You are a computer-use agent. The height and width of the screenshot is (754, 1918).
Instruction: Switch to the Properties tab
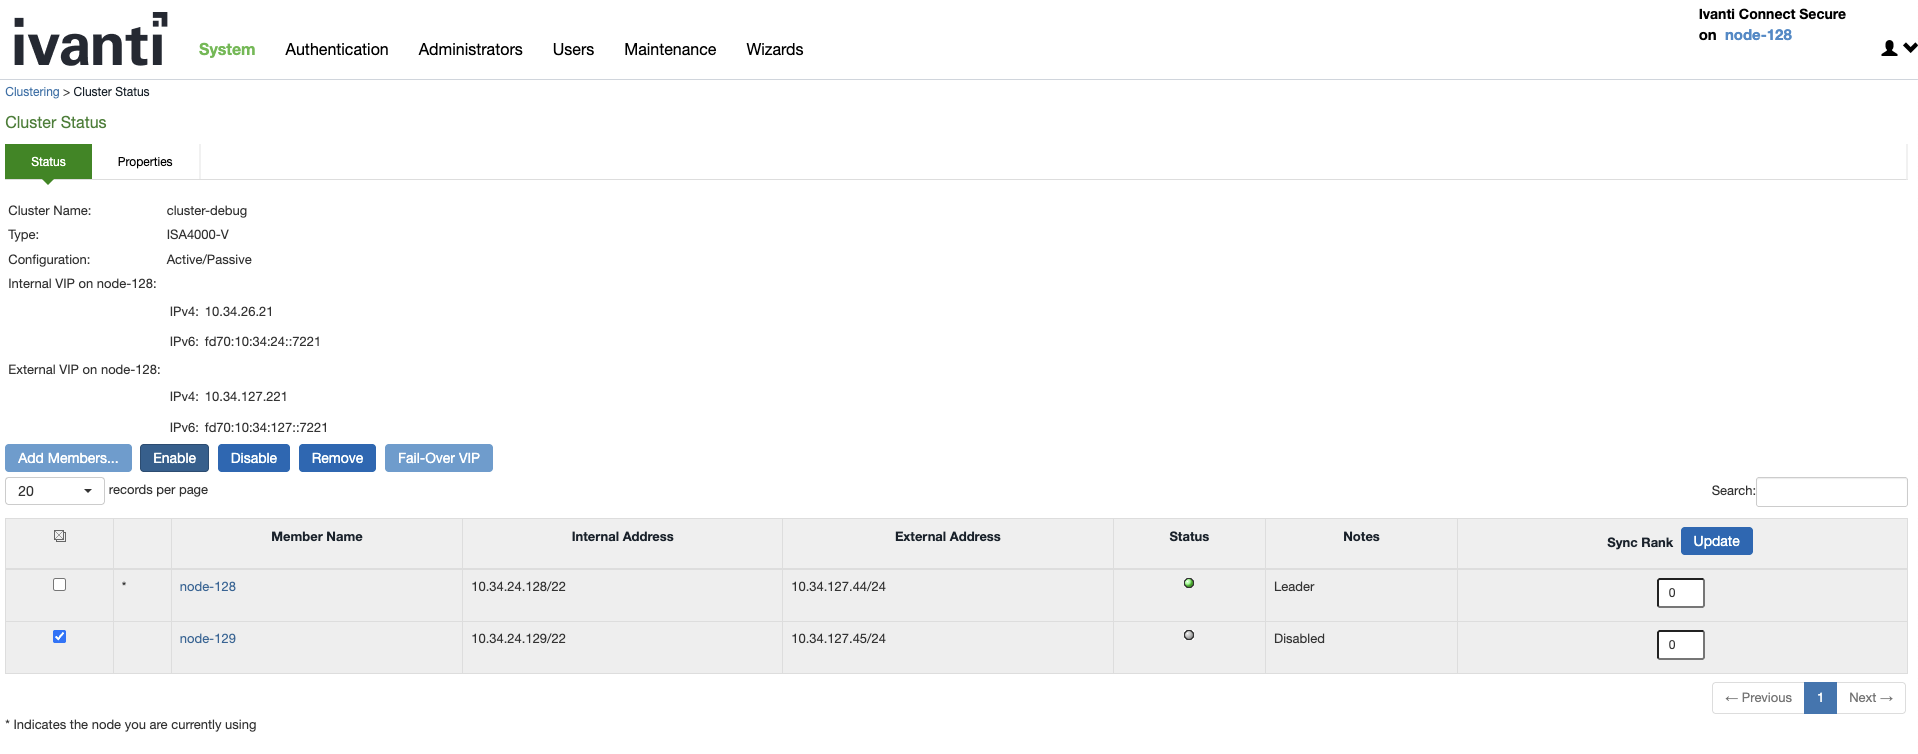click(145, 162)
